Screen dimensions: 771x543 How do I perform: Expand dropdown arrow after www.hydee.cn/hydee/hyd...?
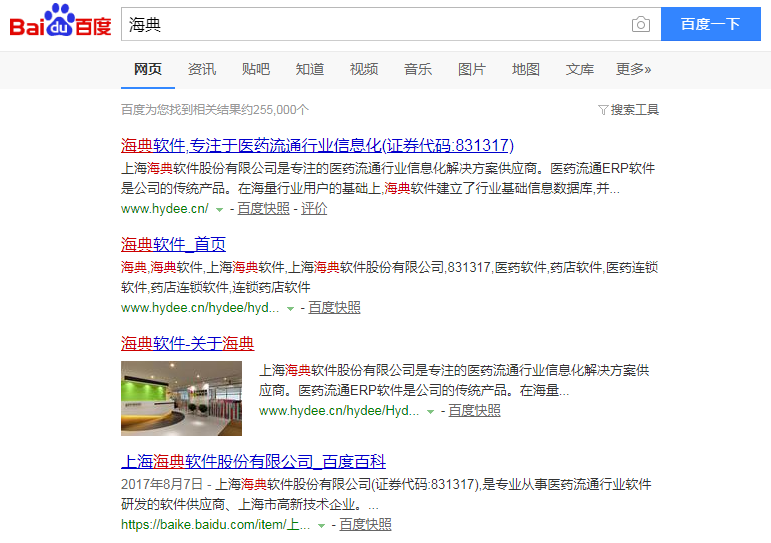point(290,309)
